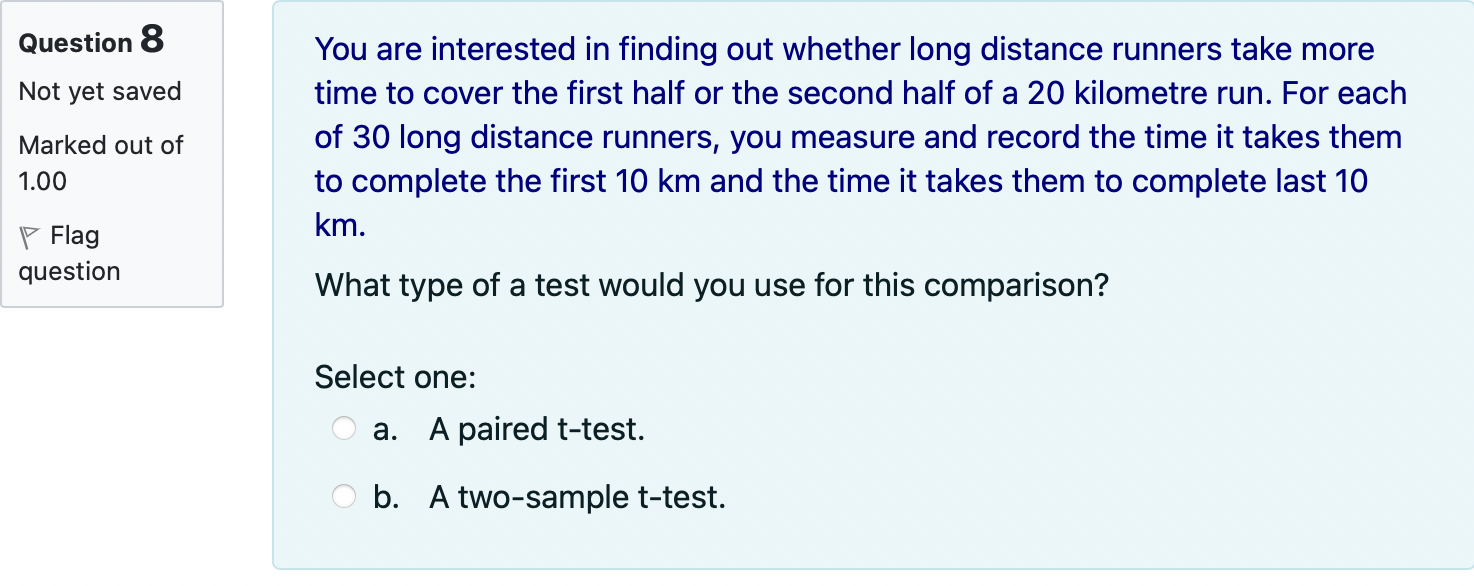
Task: Select radio button for 'A paired t-test'
Action: click(343, 428)
